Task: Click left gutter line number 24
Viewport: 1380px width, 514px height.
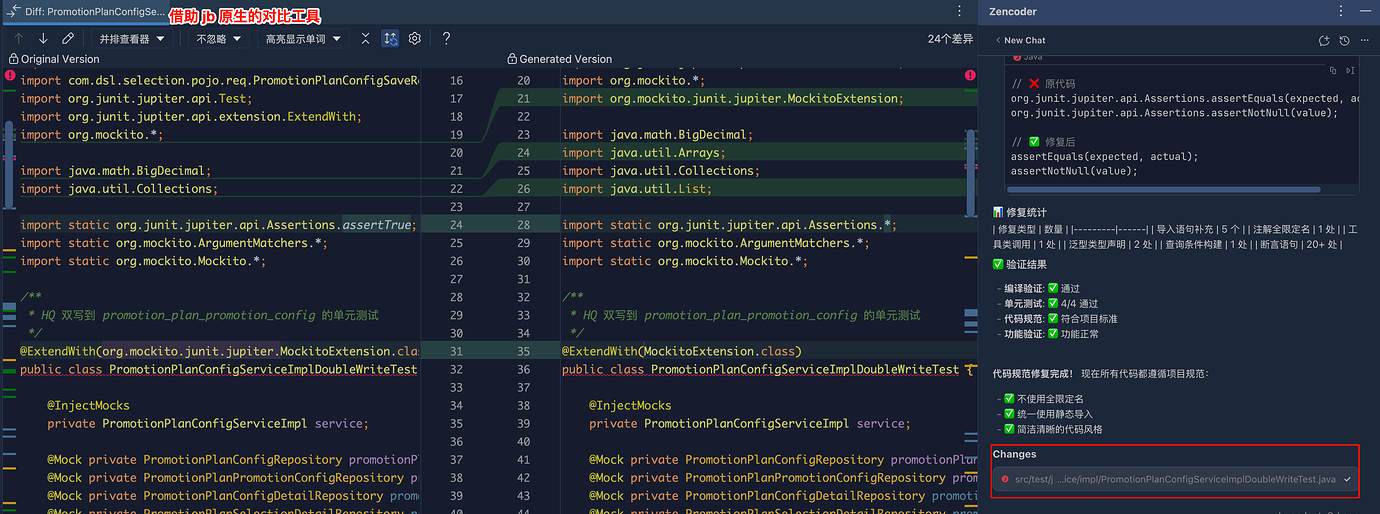Action: [x=456, y=225]
